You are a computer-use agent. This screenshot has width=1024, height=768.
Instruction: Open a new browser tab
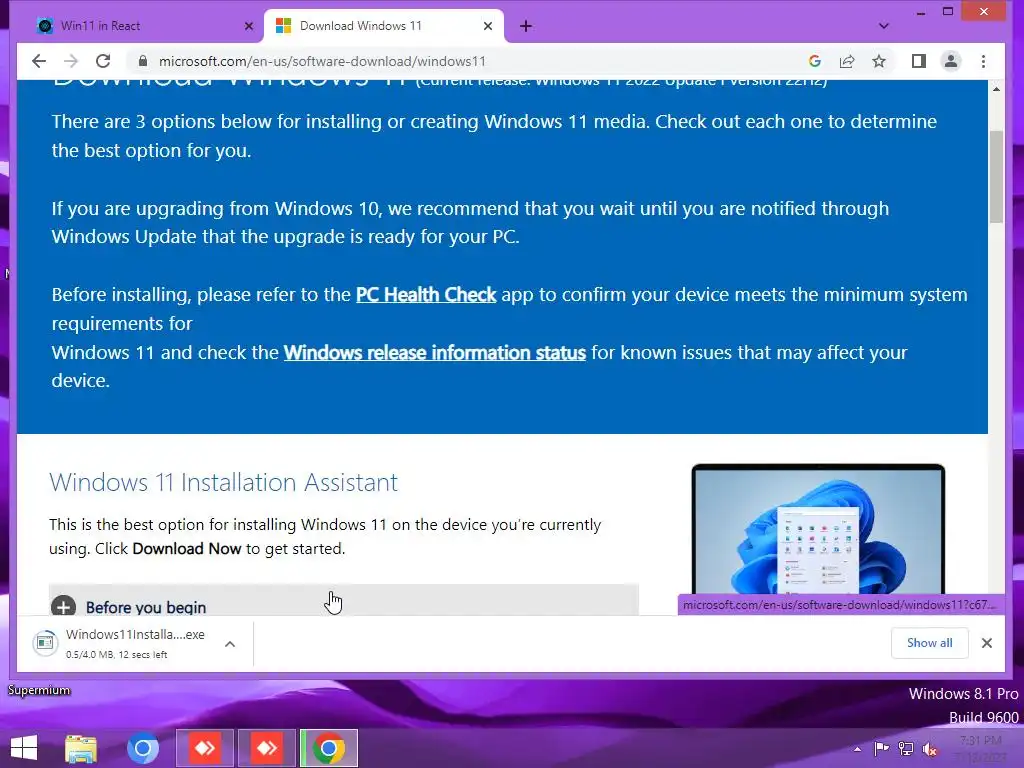tap(526, 26)
